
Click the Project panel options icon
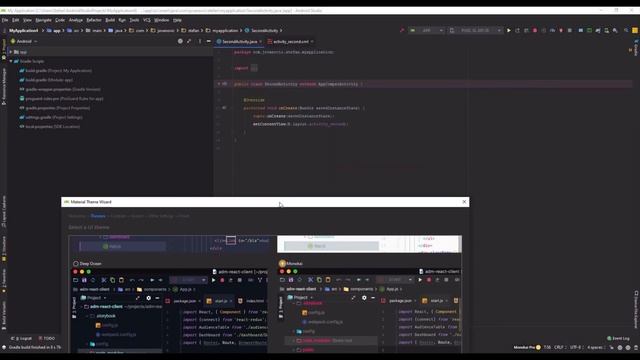(x=200, y=41)
